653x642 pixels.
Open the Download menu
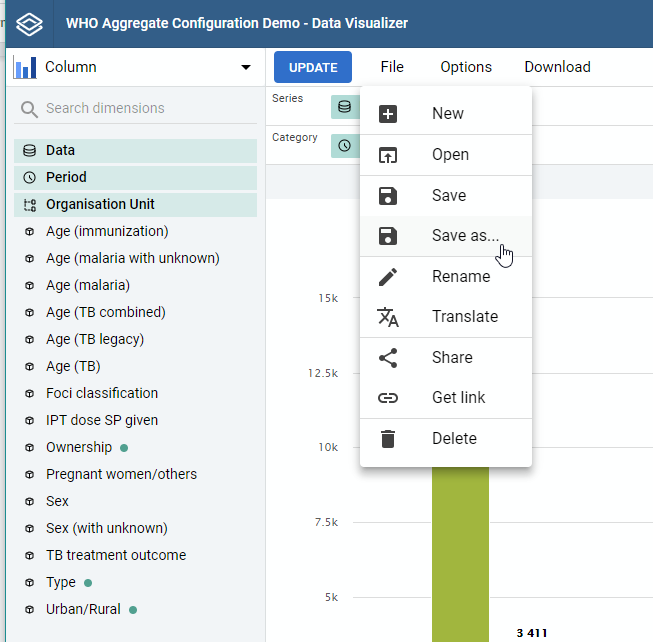pyautogui.click(x=557, y=67)
